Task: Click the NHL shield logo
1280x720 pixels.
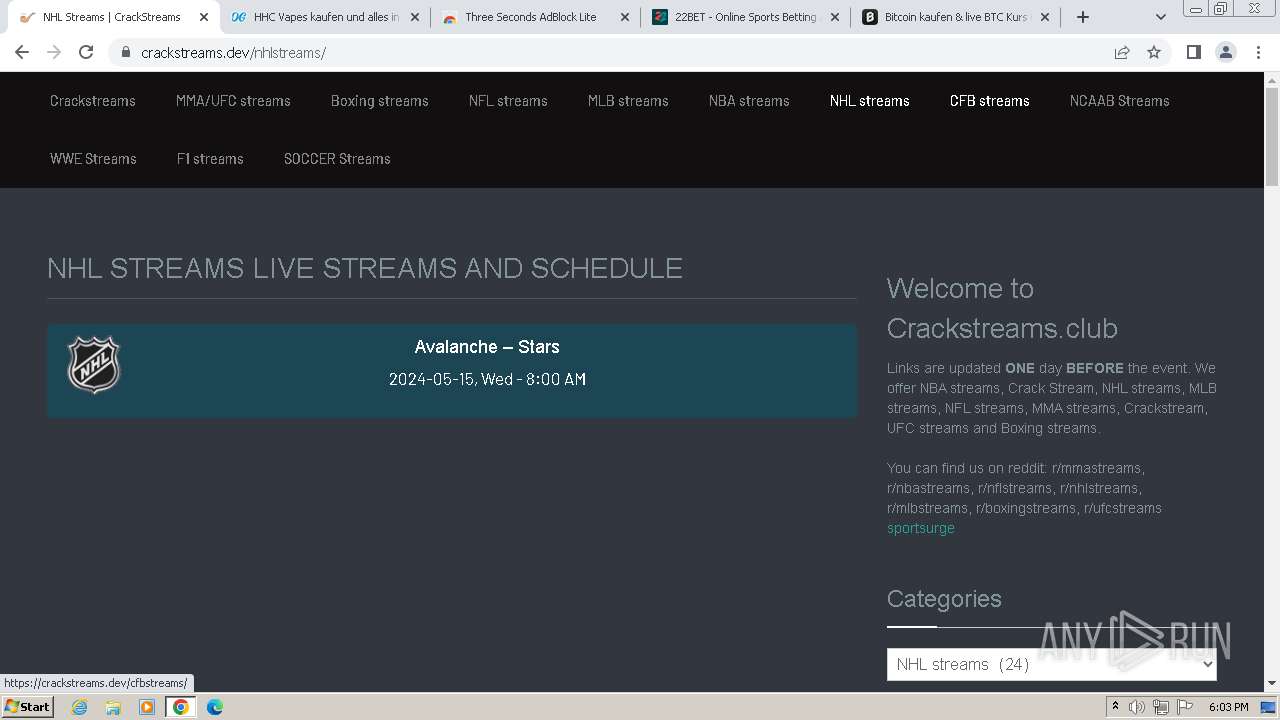Action: 94,365
